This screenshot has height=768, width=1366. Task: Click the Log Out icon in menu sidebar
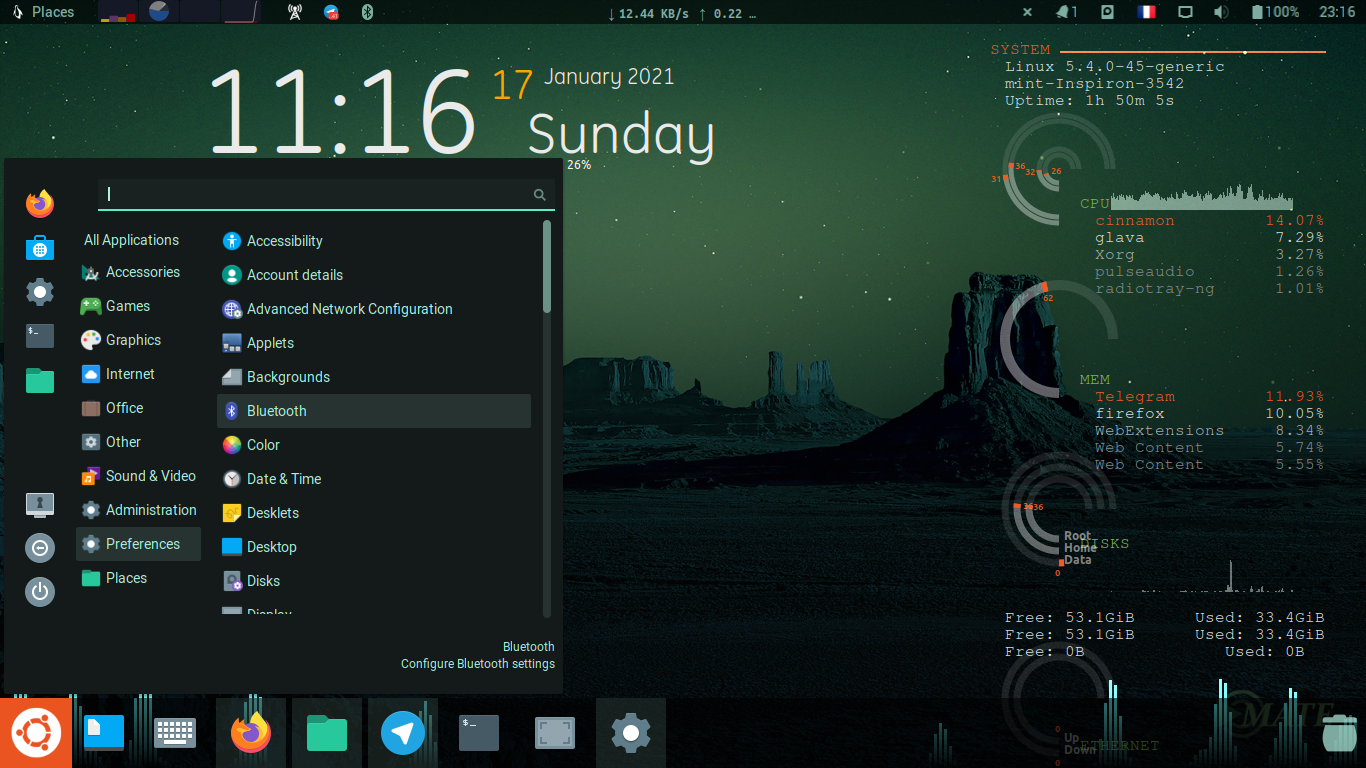point(40,548)
